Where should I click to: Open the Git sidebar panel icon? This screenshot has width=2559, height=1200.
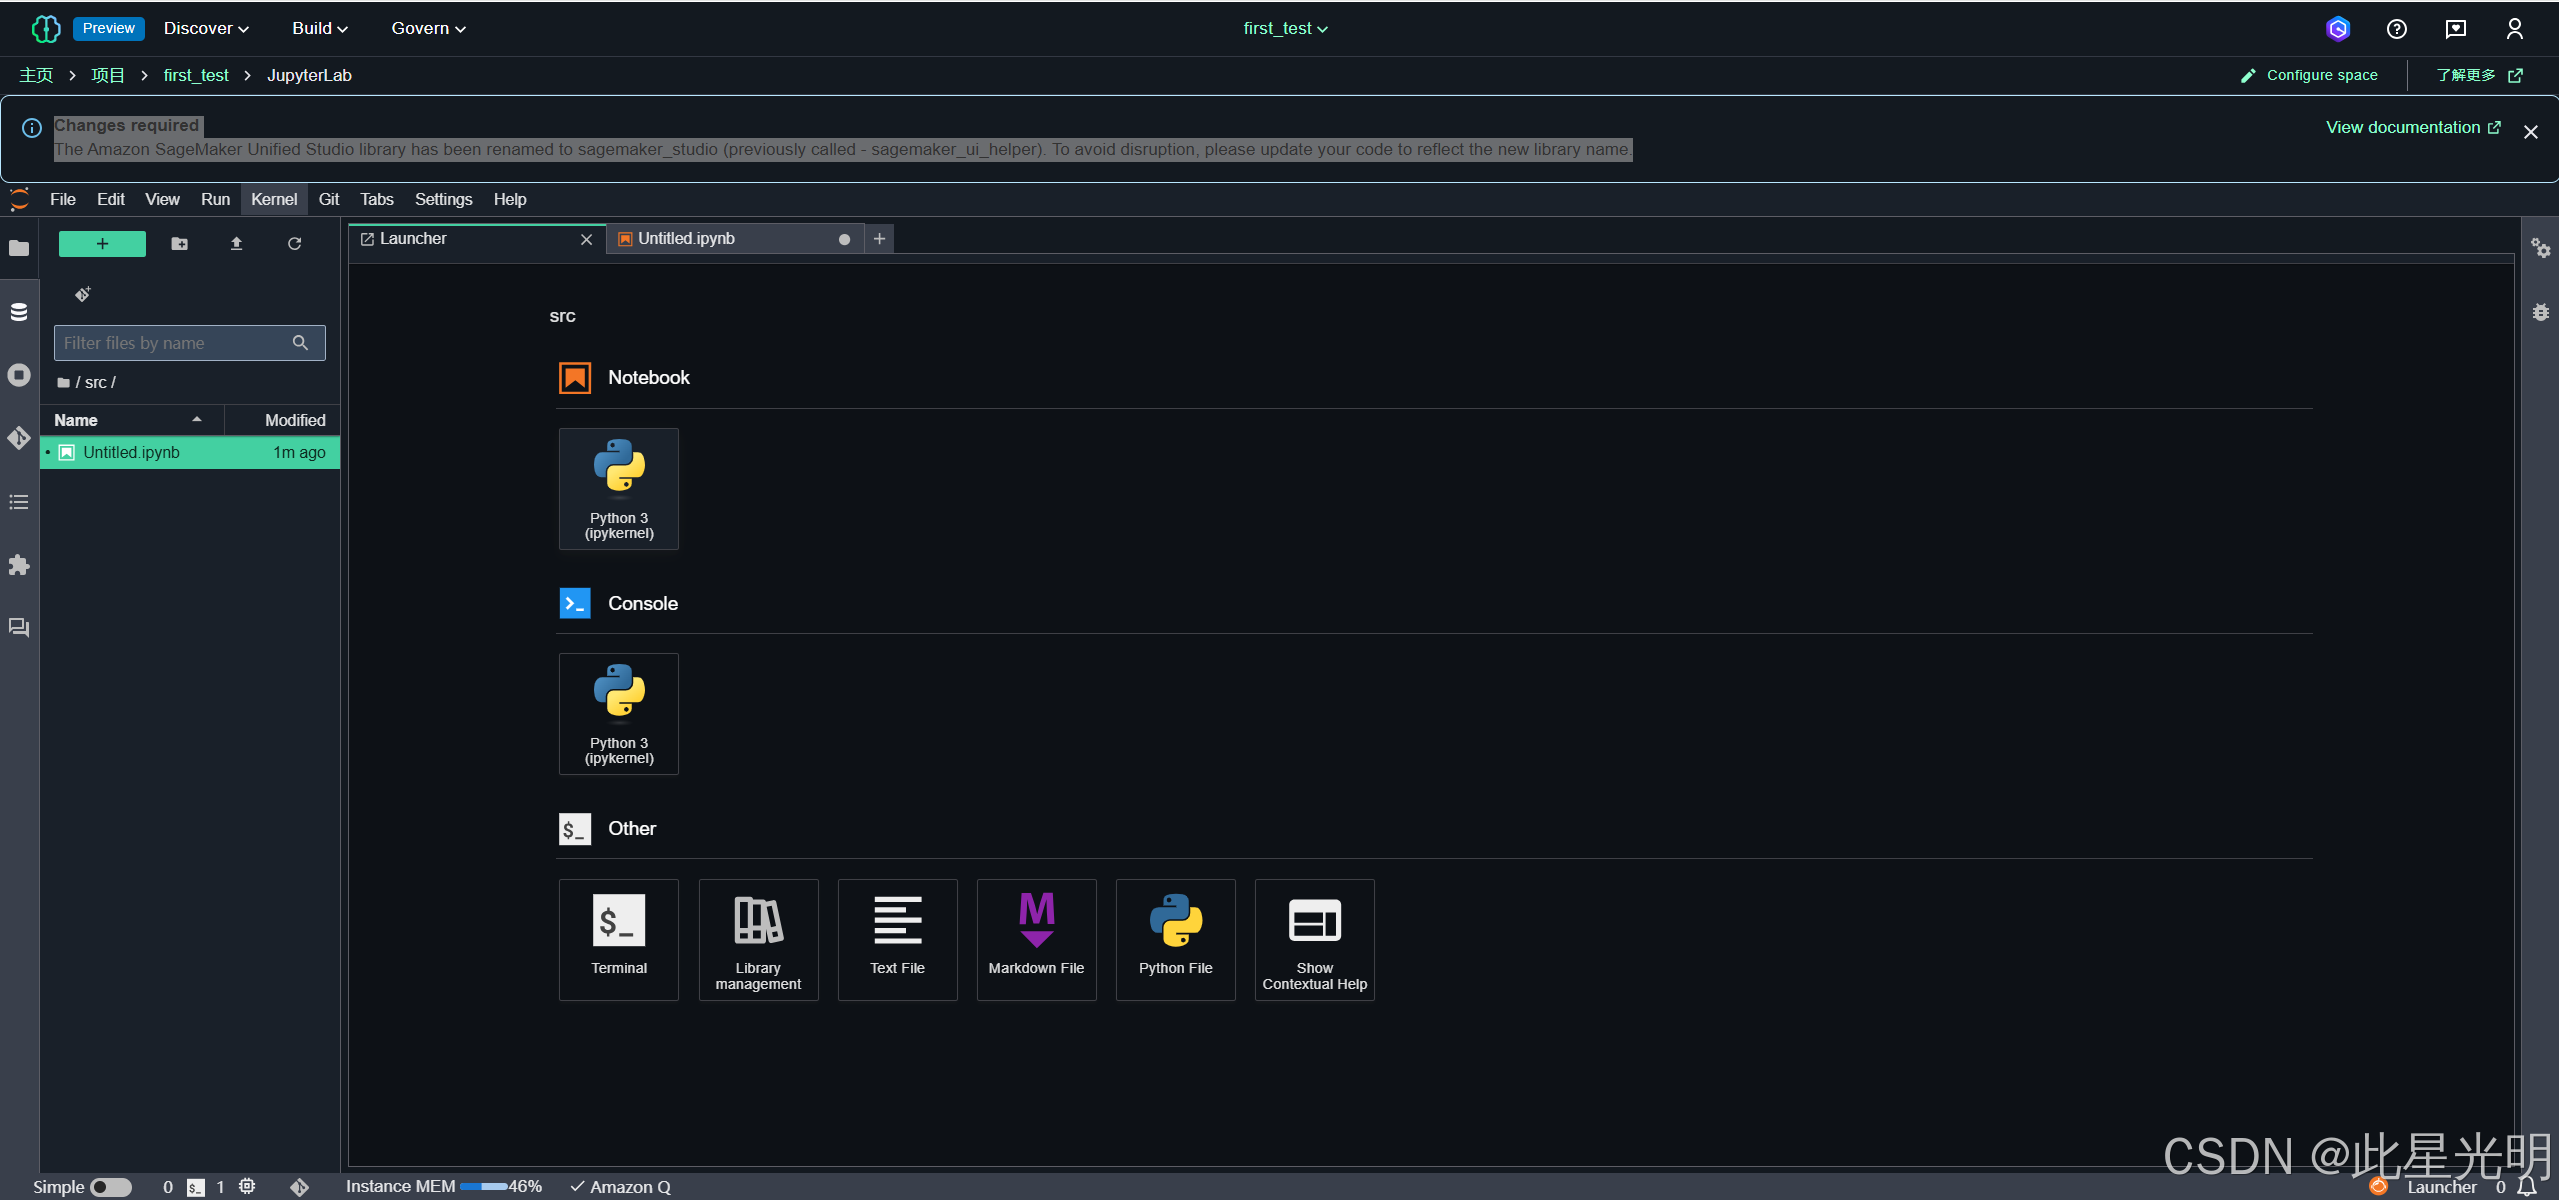pyautogui.click(x=19, y=438)
